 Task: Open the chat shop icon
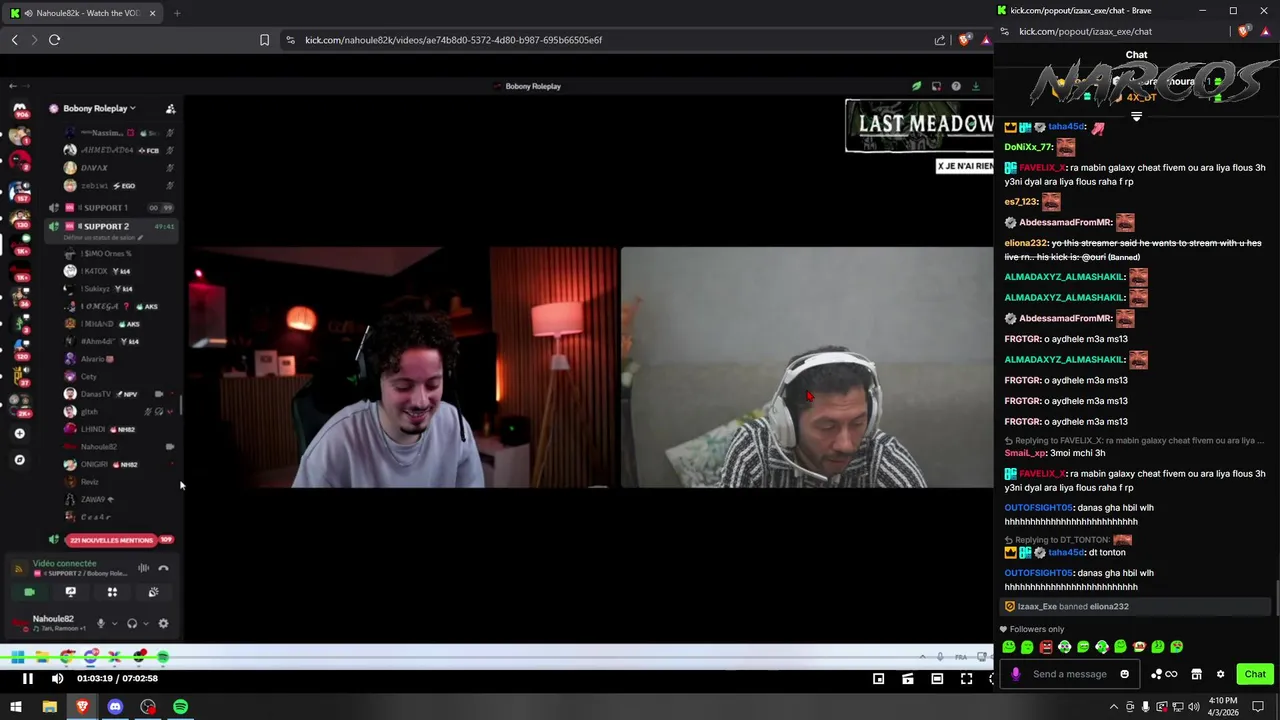coord(1196,674)
